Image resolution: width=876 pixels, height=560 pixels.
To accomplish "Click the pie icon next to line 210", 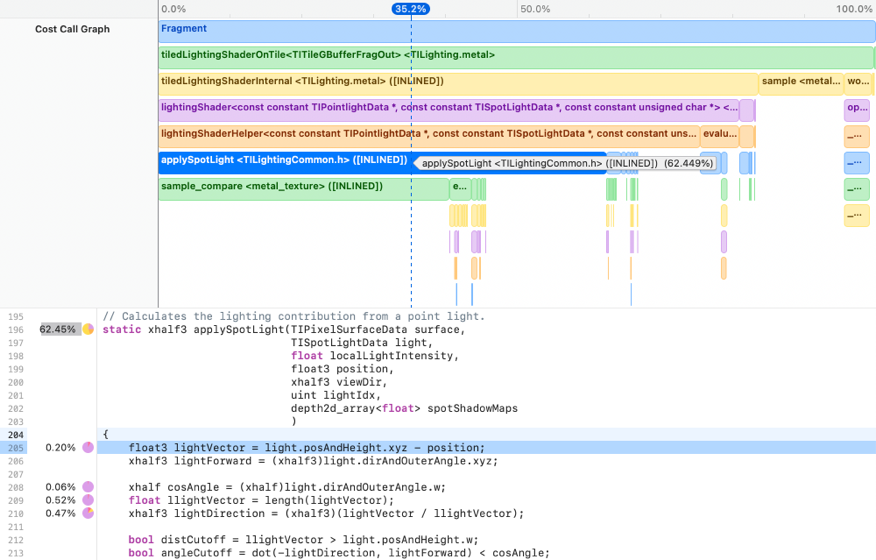I will point(88,513).
